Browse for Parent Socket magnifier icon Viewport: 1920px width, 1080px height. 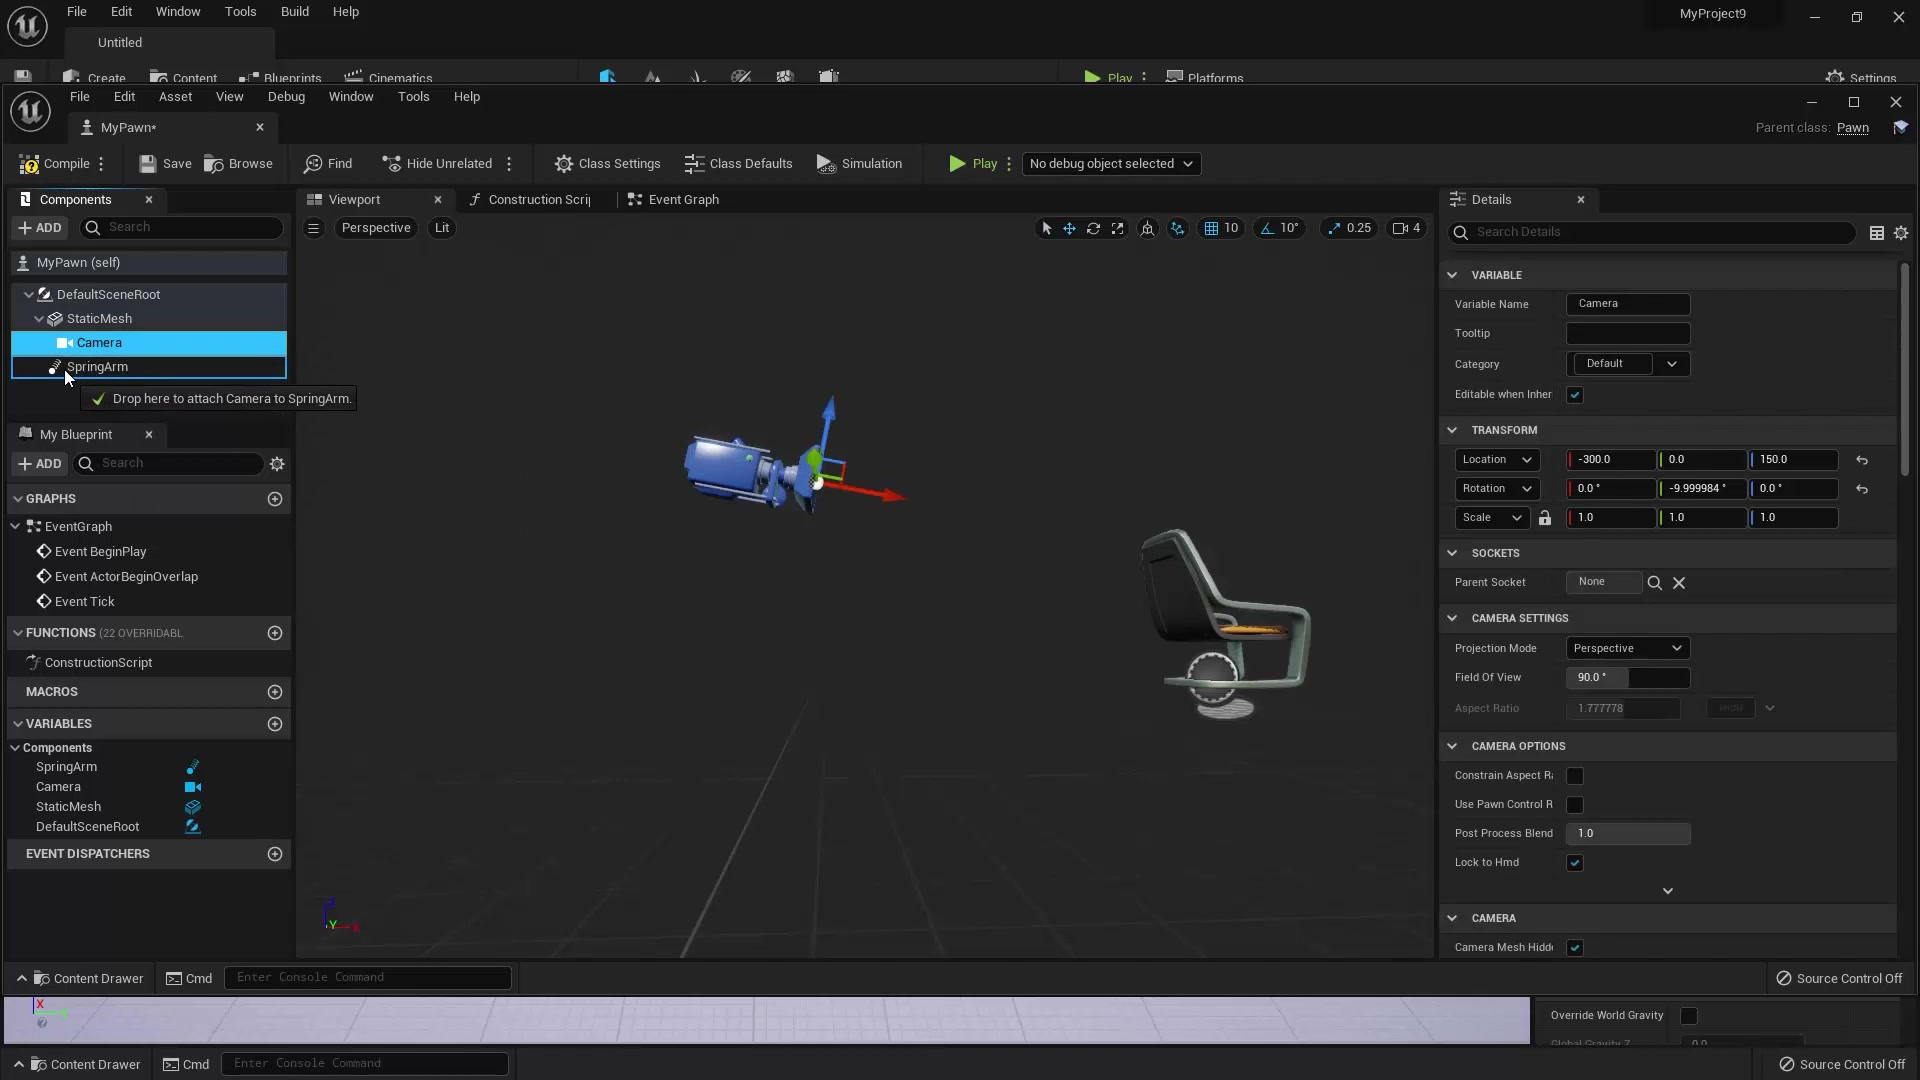(1655, 583)
